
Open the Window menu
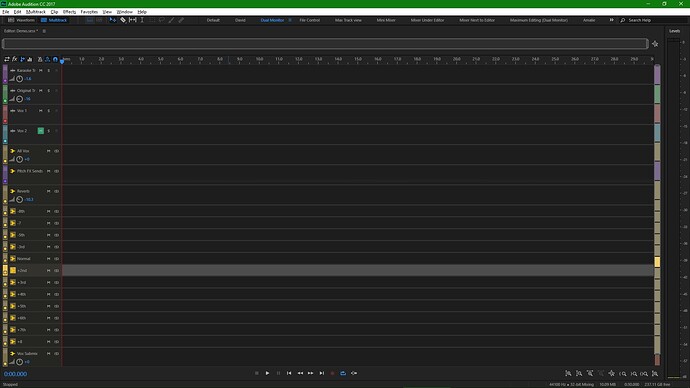125,12
